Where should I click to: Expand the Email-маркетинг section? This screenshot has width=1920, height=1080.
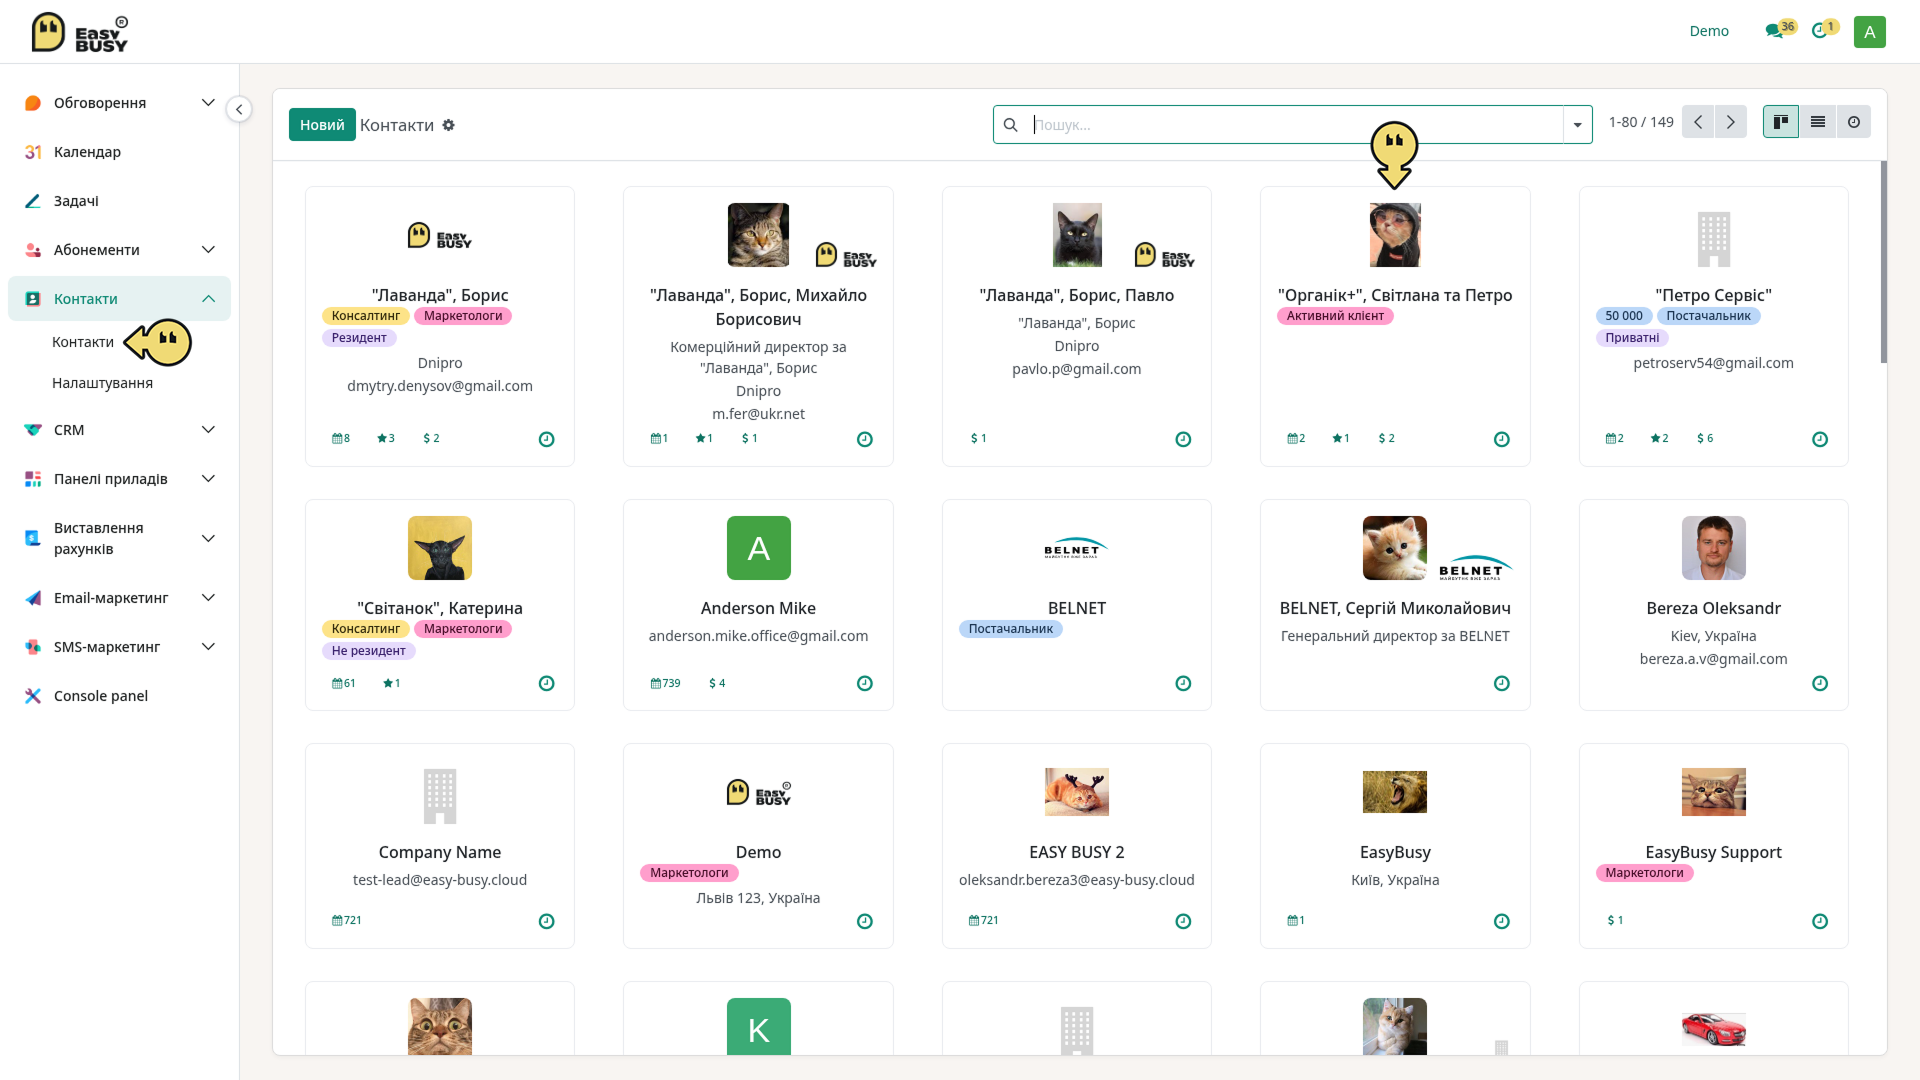[x=208, y=598]
